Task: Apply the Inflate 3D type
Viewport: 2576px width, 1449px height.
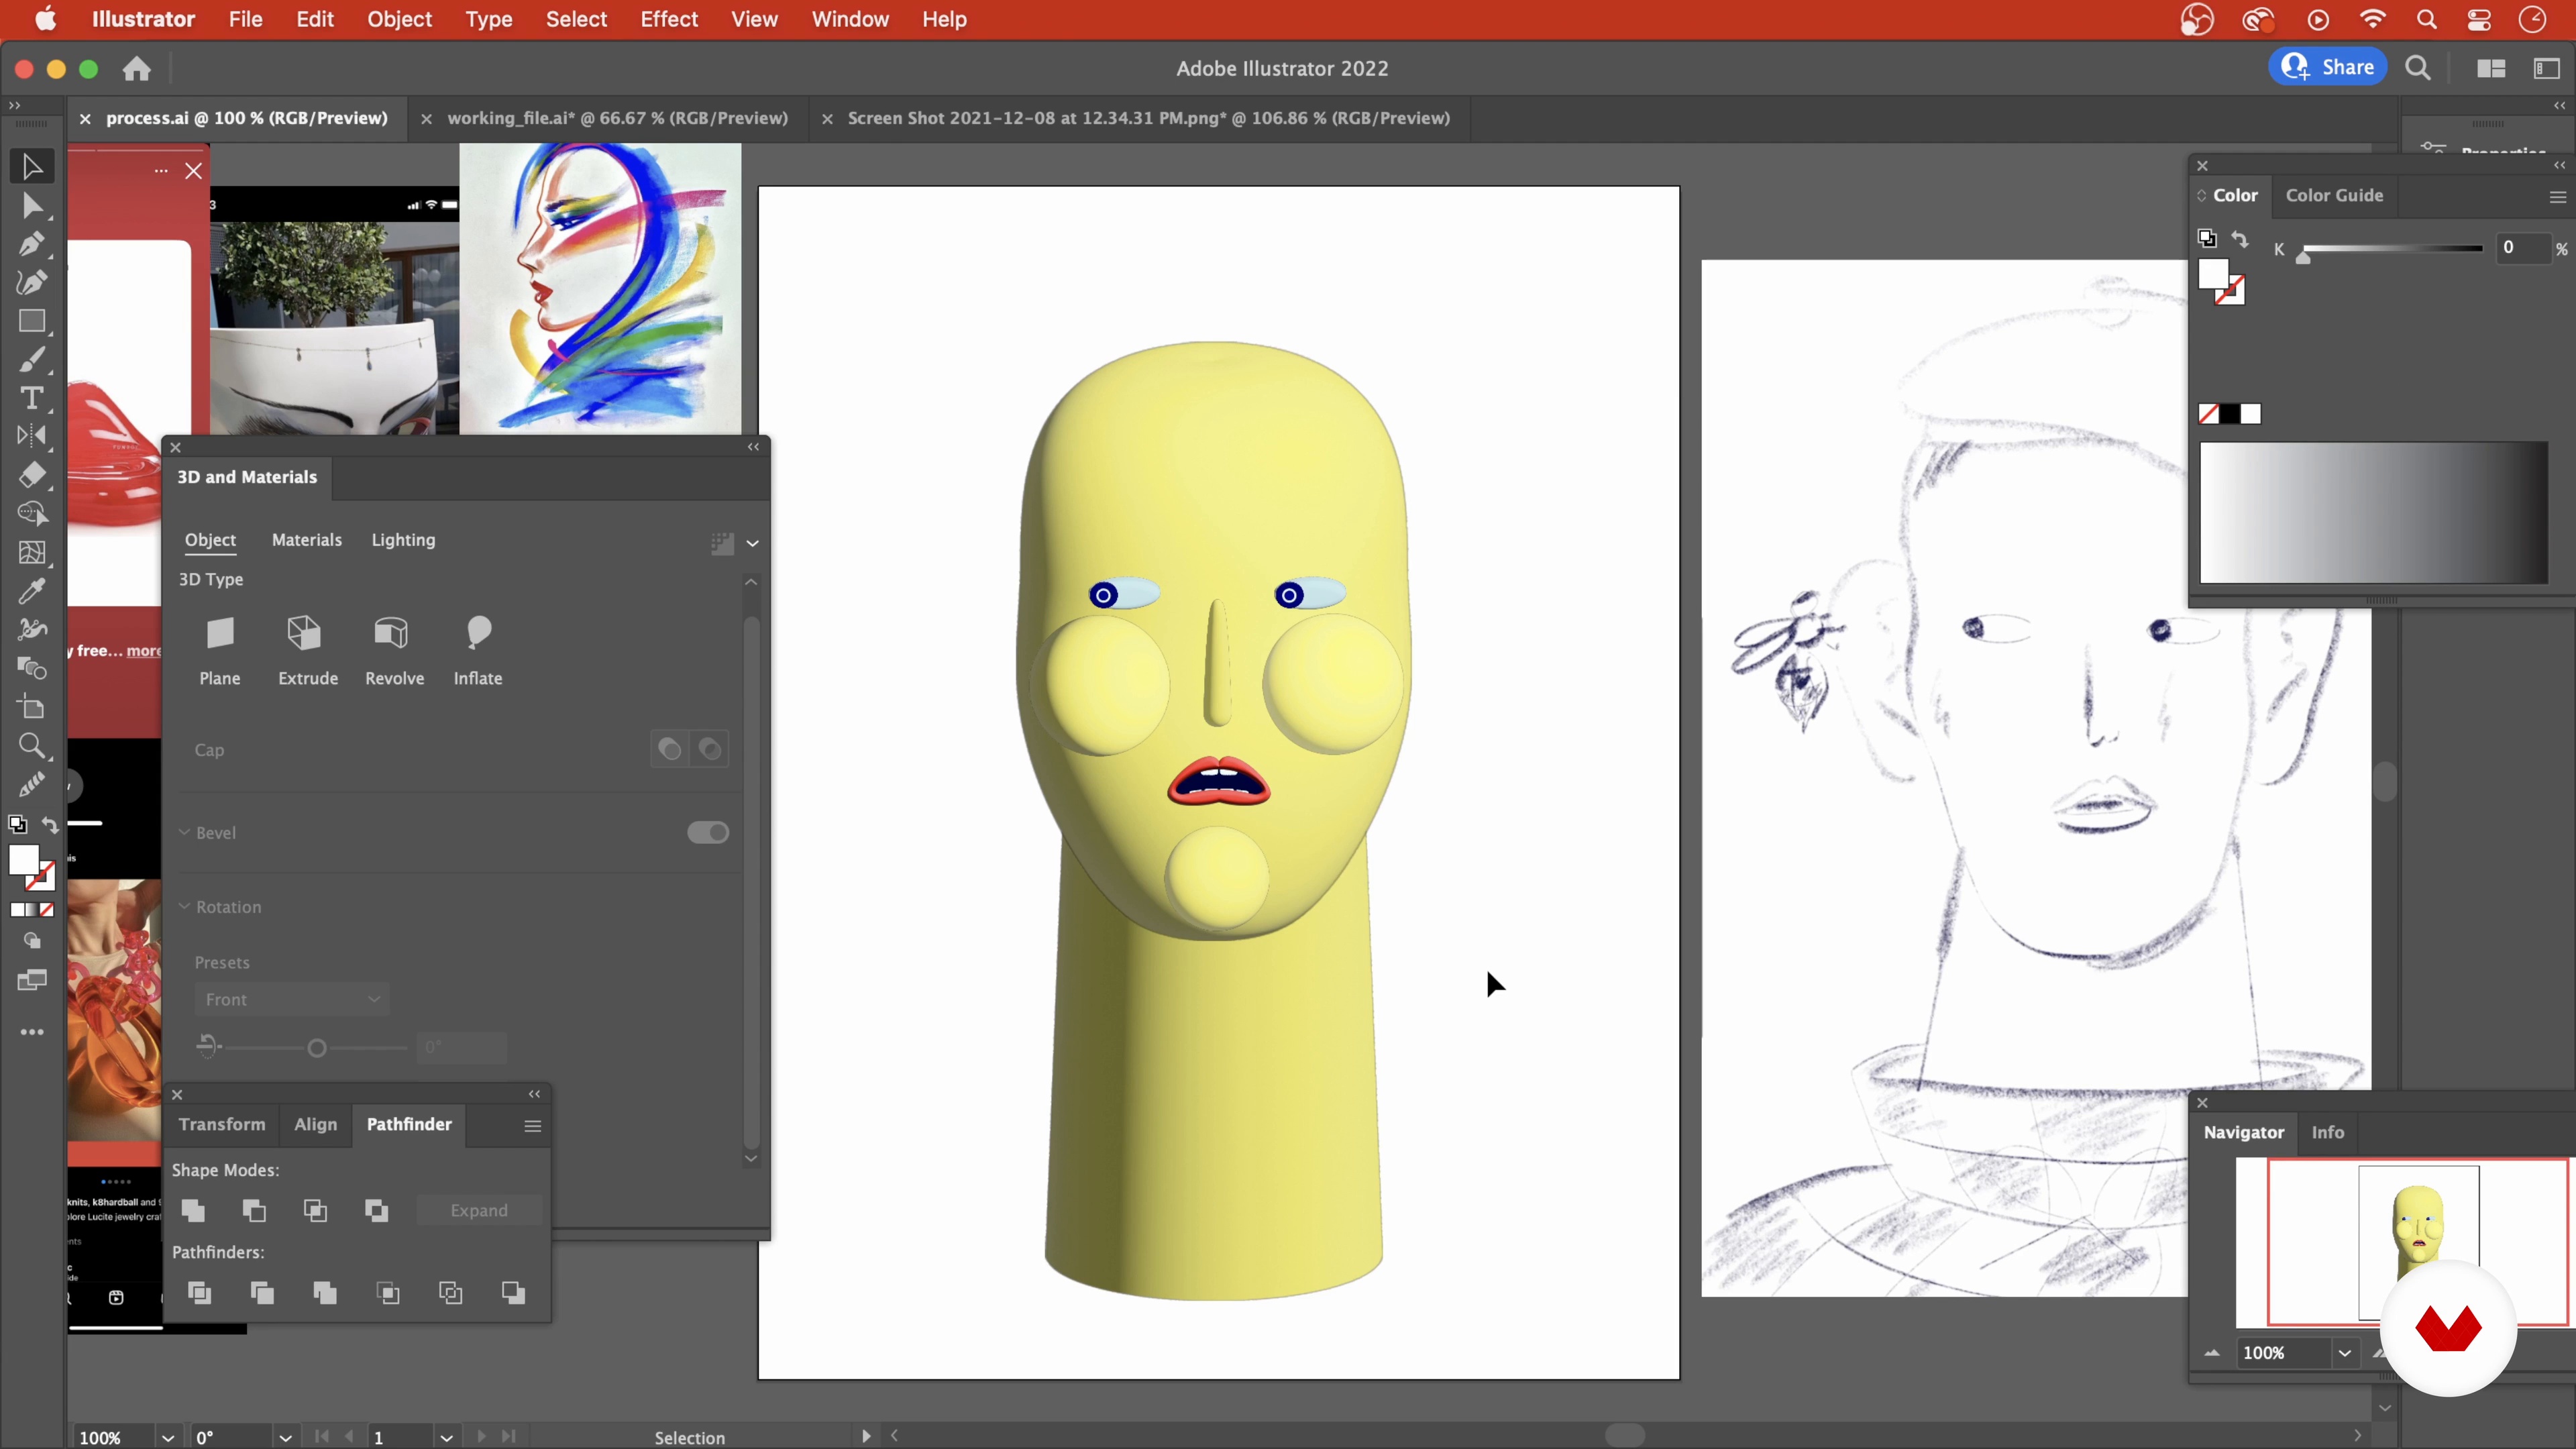Action: [478, 634]
